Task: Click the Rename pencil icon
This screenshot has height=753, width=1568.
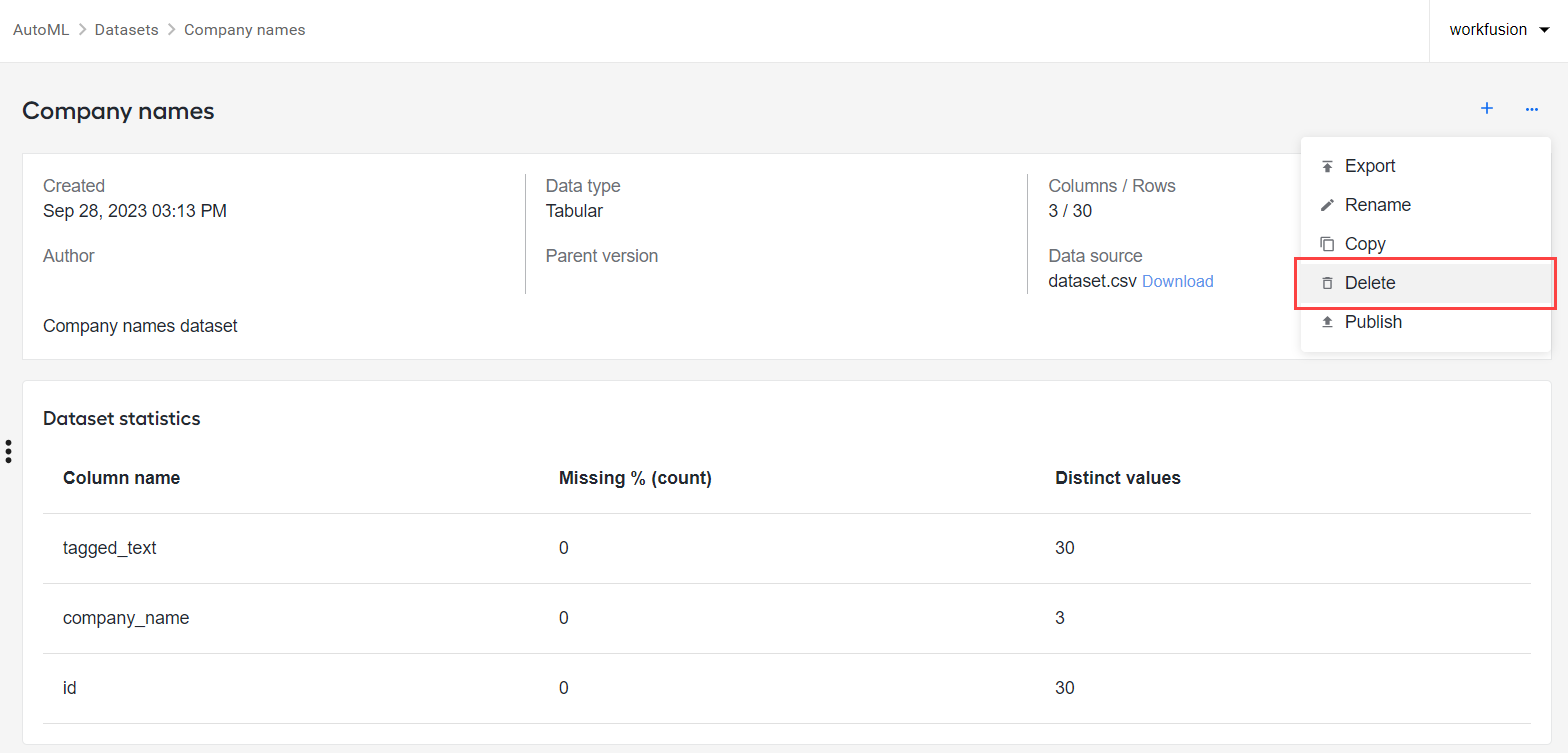Action: pos(1327,205)
